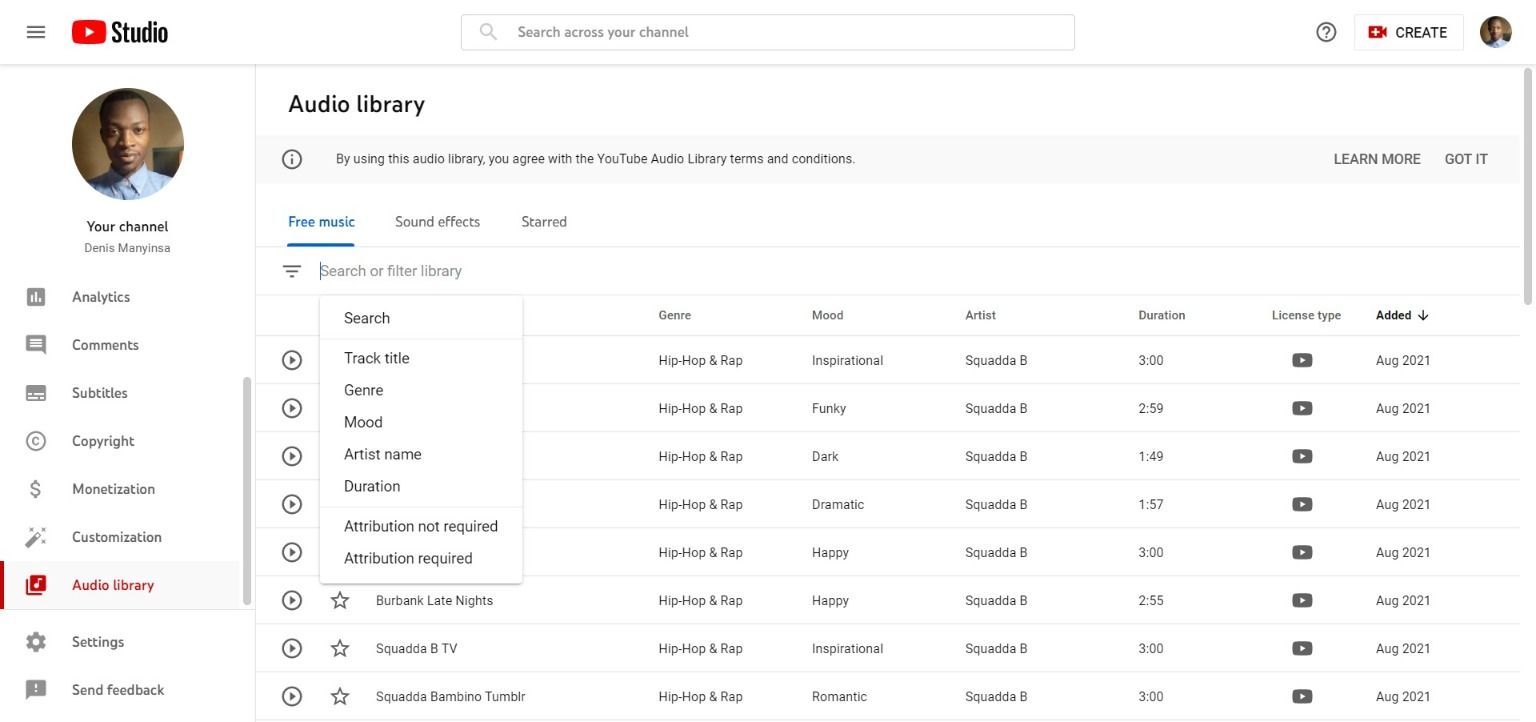The image size is (1536, 722).
Task: Play the Burbank Late Nights track
Action: click(x=291, y=600)
